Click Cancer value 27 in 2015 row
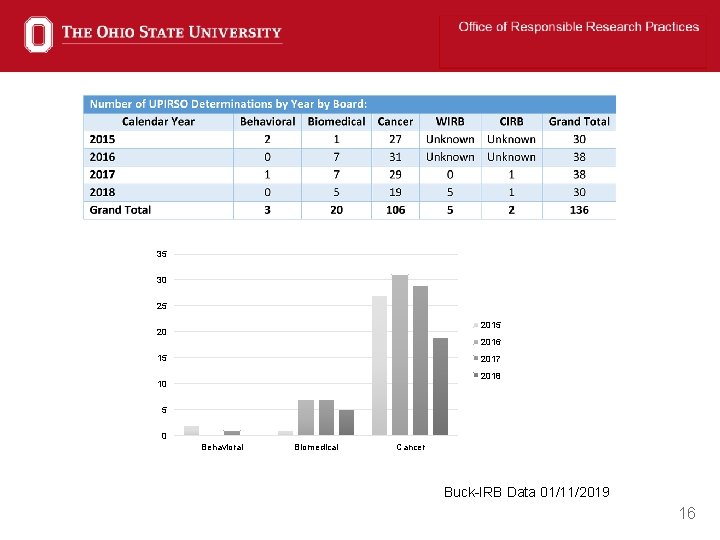This screenshot has width=720, height=540. [x=395, y=139]
